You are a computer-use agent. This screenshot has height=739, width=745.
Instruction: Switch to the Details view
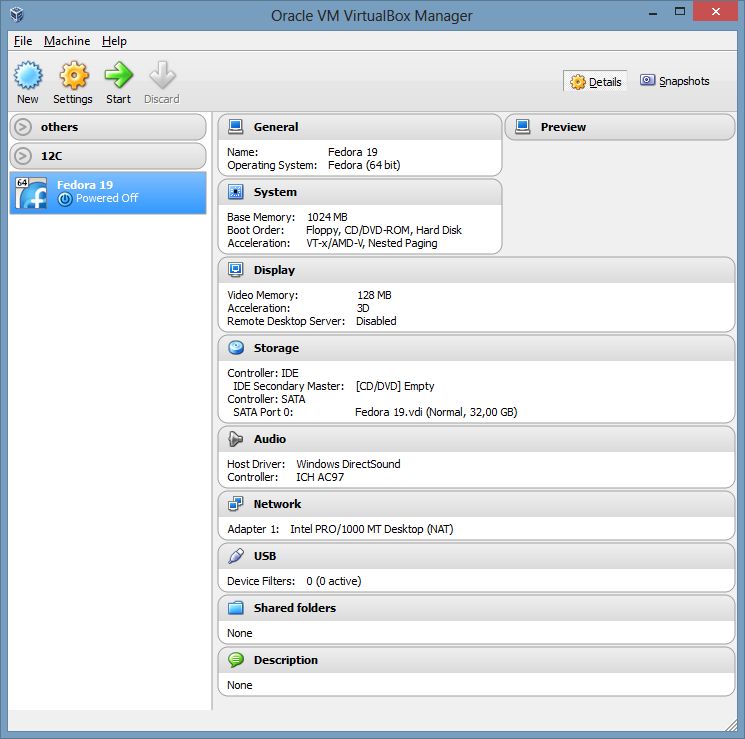[x=595, y=82]
